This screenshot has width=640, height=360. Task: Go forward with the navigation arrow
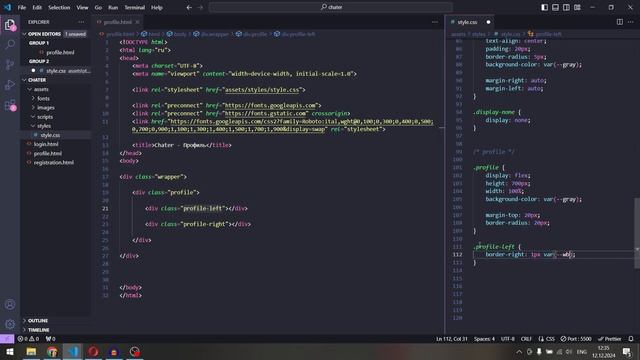click(x=200, y=7)
